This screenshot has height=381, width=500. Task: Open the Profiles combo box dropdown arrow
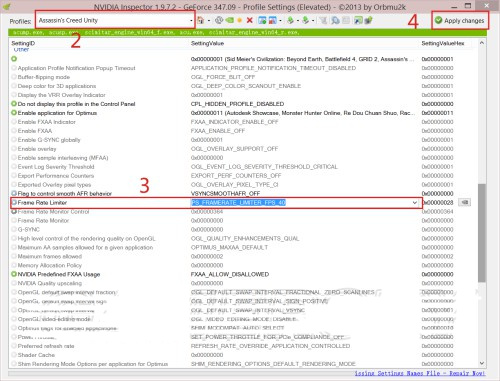[191, 20]
